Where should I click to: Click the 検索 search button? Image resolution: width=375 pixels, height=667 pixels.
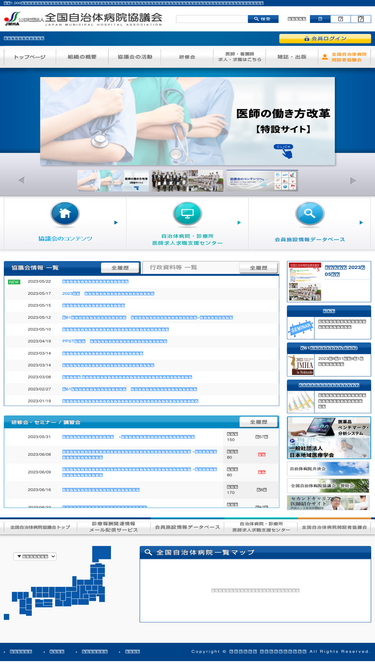coord(263,19)
